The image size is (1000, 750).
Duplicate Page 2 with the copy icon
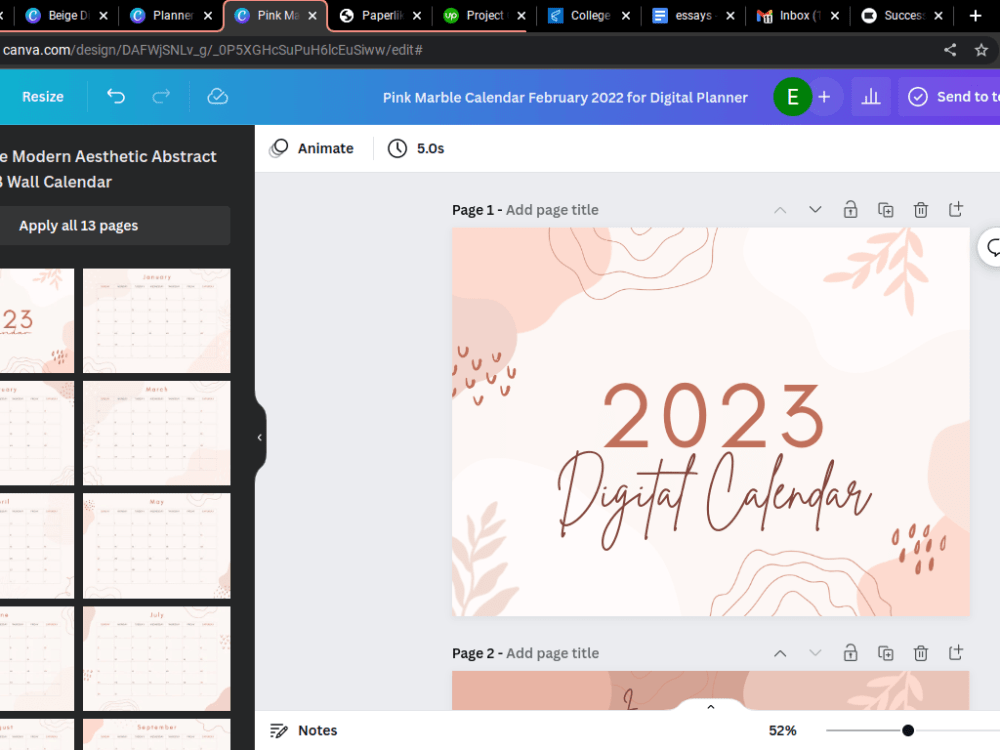click(885, 653)
